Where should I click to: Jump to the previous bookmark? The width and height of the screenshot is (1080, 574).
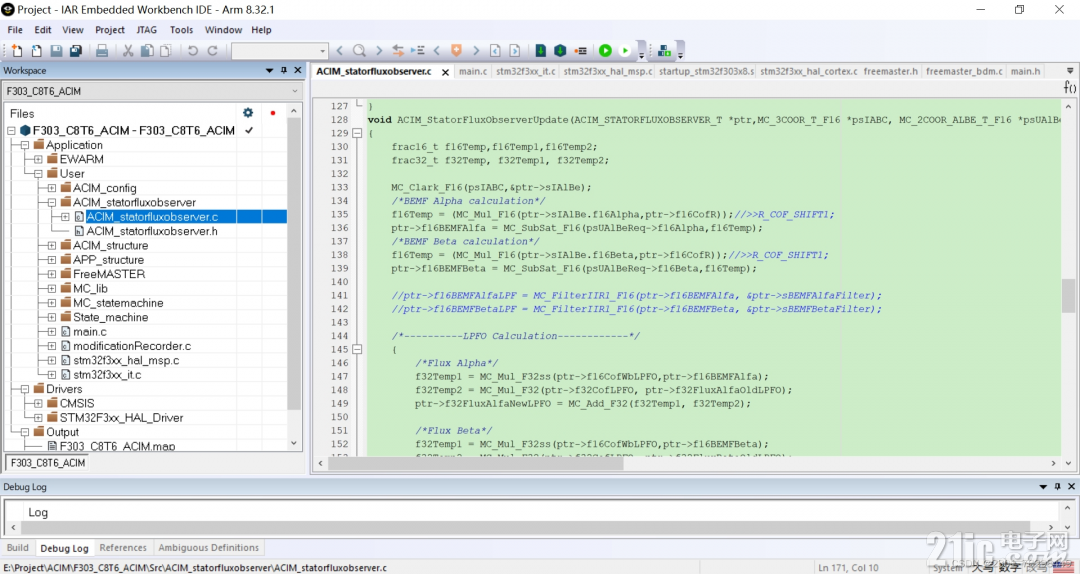[x=437, y=50]
